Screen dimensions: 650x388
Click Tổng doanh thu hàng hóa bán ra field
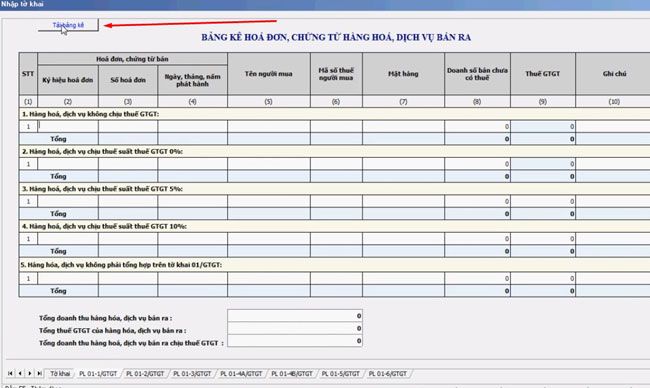[x=295, y=316]
